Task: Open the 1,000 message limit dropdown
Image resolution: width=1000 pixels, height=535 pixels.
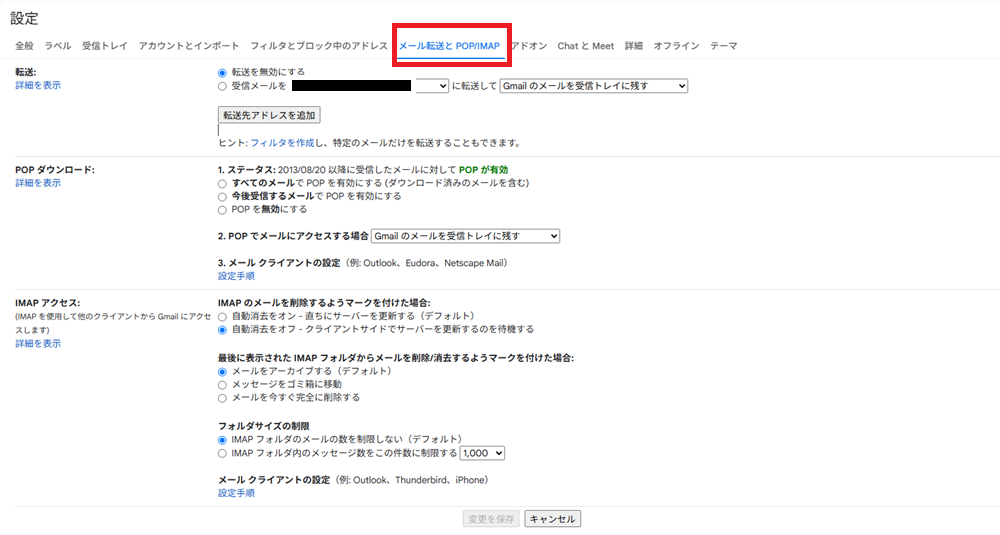Action: [x=483, y=453]
